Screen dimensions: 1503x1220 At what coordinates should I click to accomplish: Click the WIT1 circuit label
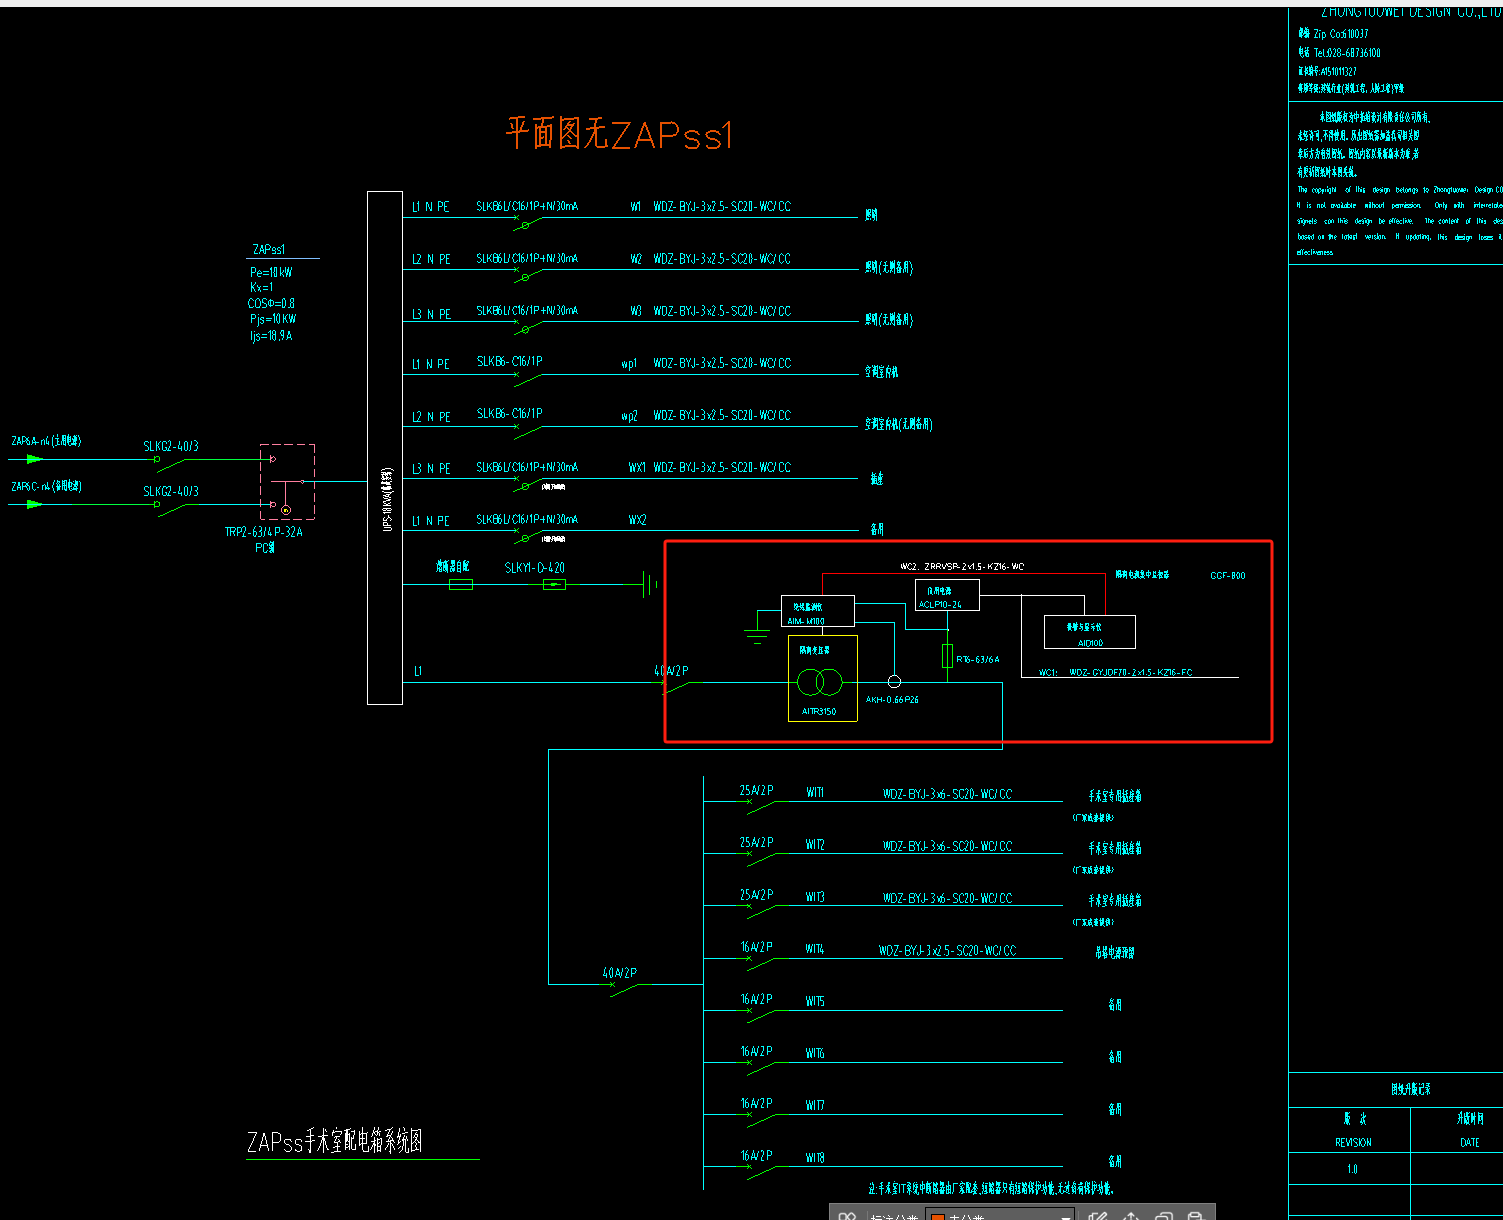pos(815,792)
